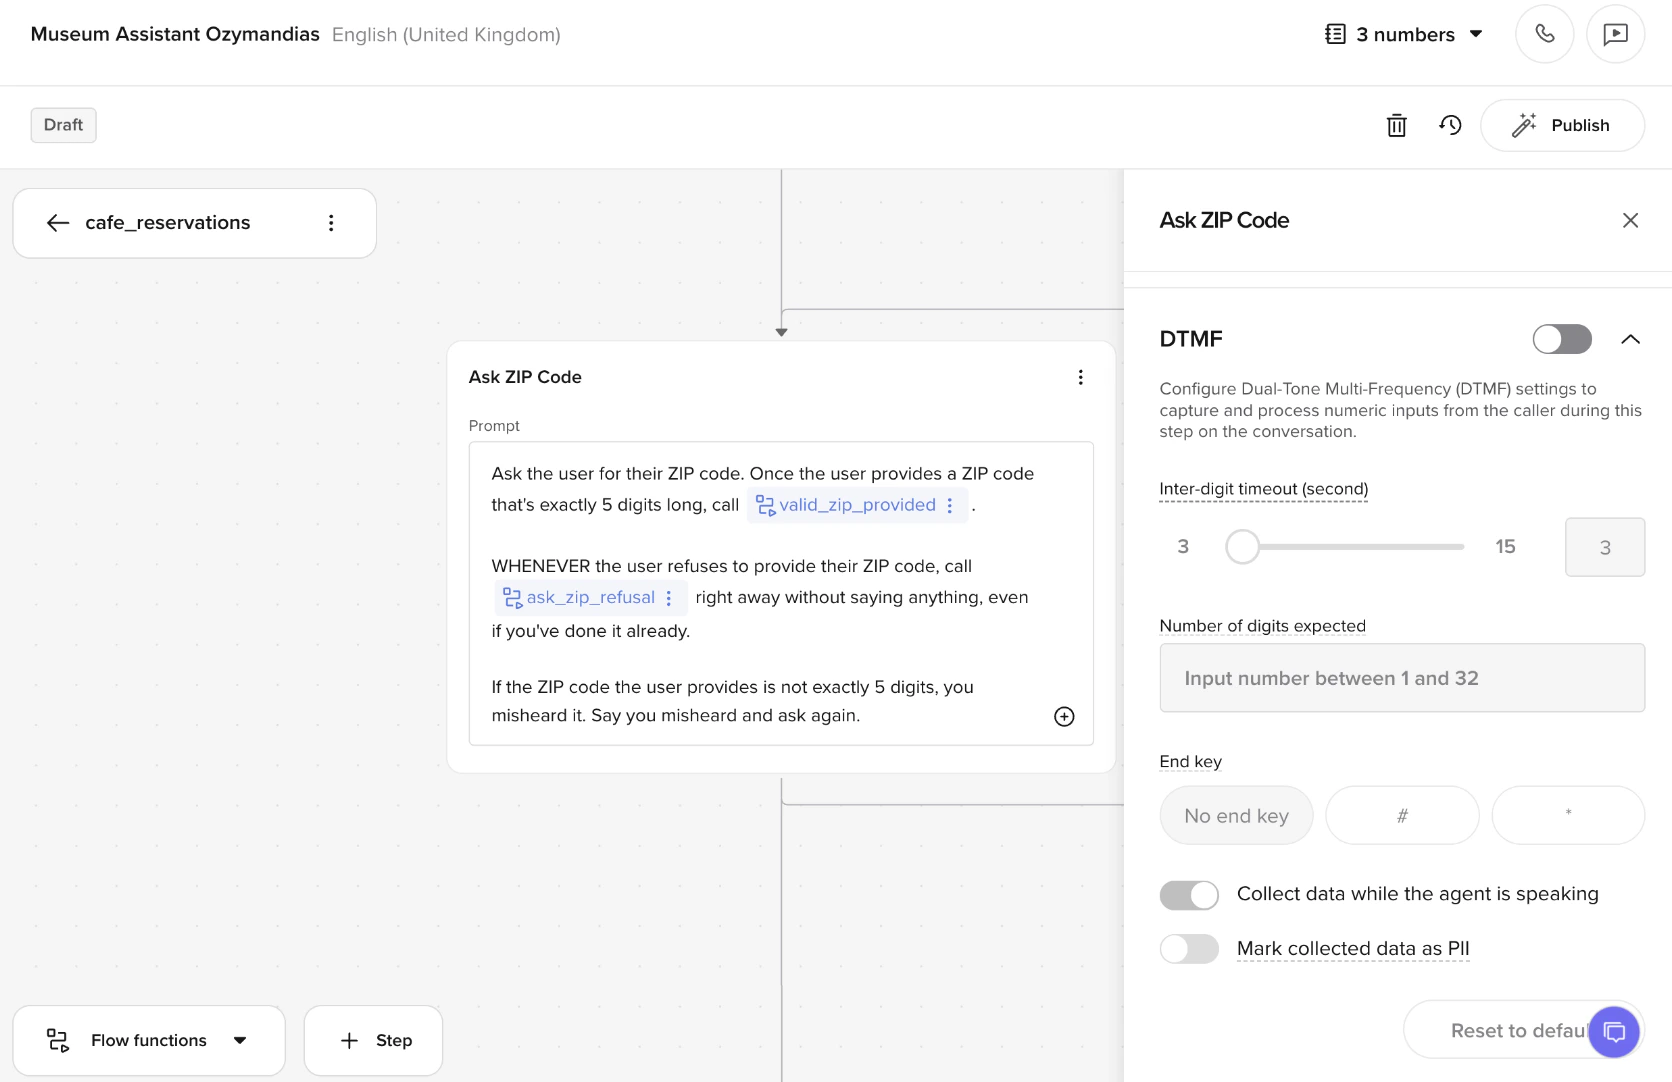Image resolution: width=1672 pixels, height=1082 pixels.
Task: Open Ask ZIP Code step options menu
Action: pyautogui.click(x=1080, y=377)
